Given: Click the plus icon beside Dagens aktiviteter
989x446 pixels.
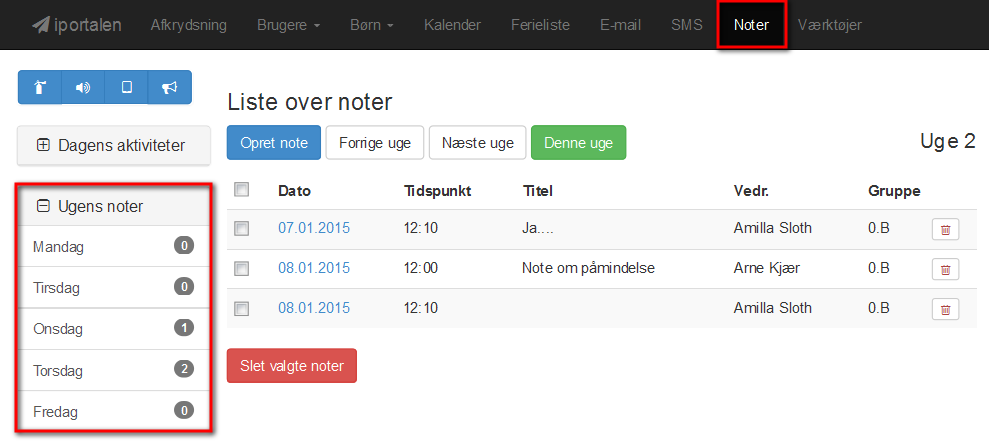Looking at the screenshot, I should coord(43,146).
